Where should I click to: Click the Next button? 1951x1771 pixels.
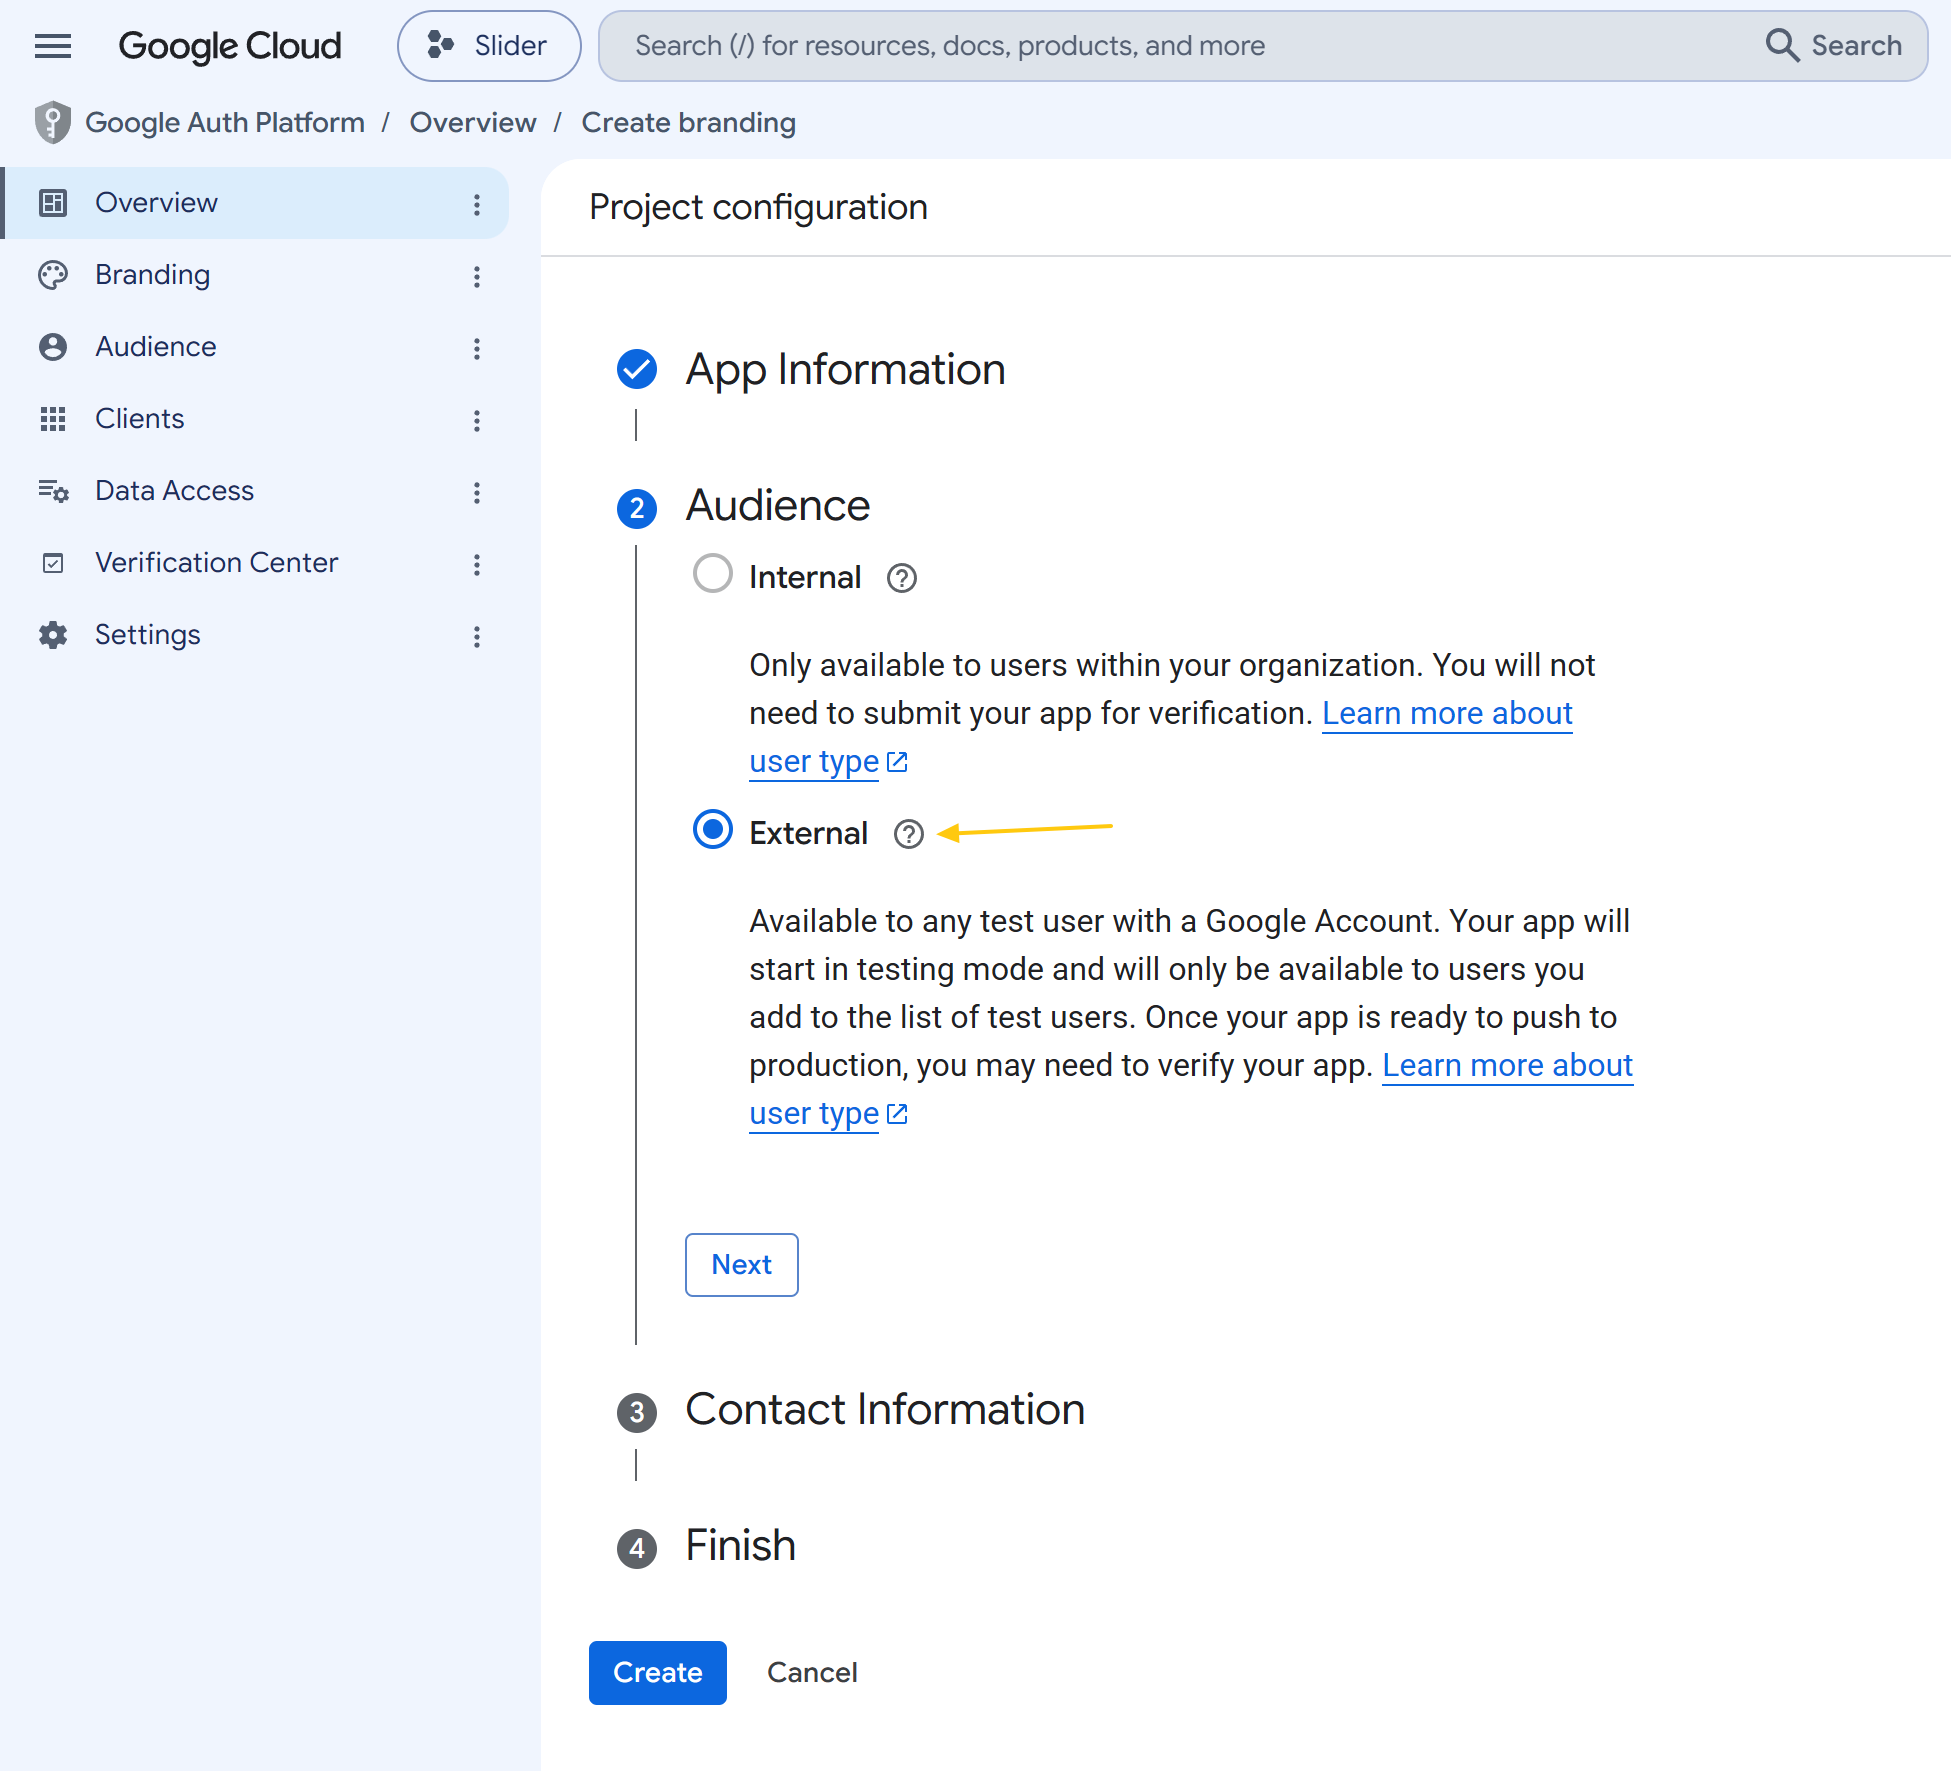pyautogui.click(x=742, y=1265)
